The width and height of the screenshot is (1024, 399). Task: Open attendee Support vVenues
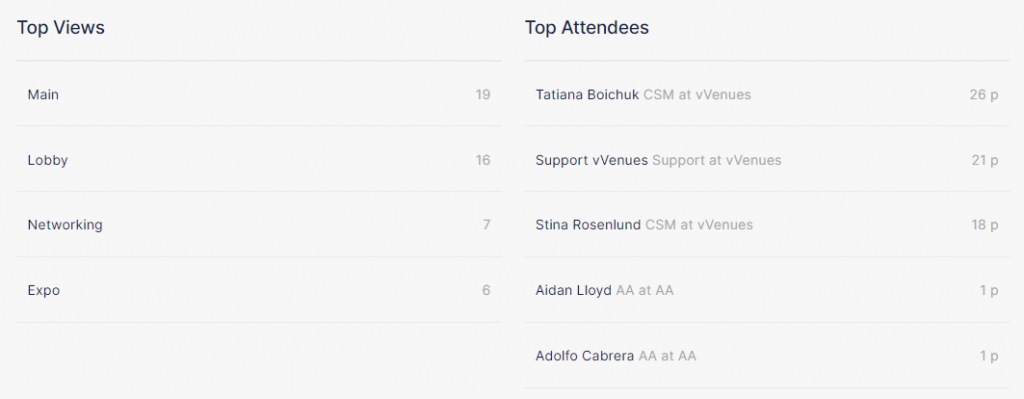(x=767, y=159)
